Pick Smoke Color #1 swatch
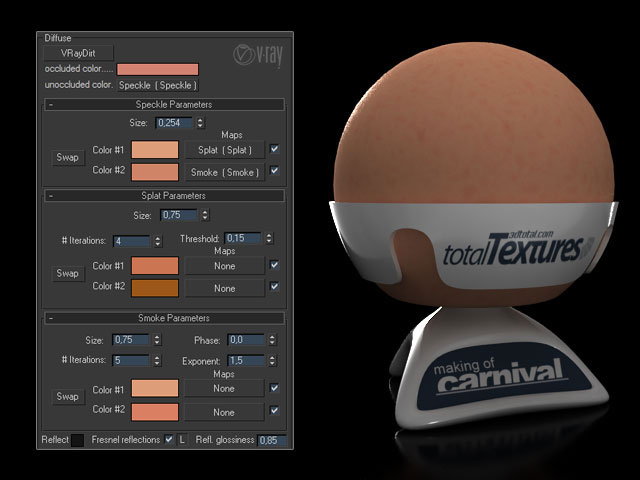This screenshot has width=640, height=480. tap(155, 388)
